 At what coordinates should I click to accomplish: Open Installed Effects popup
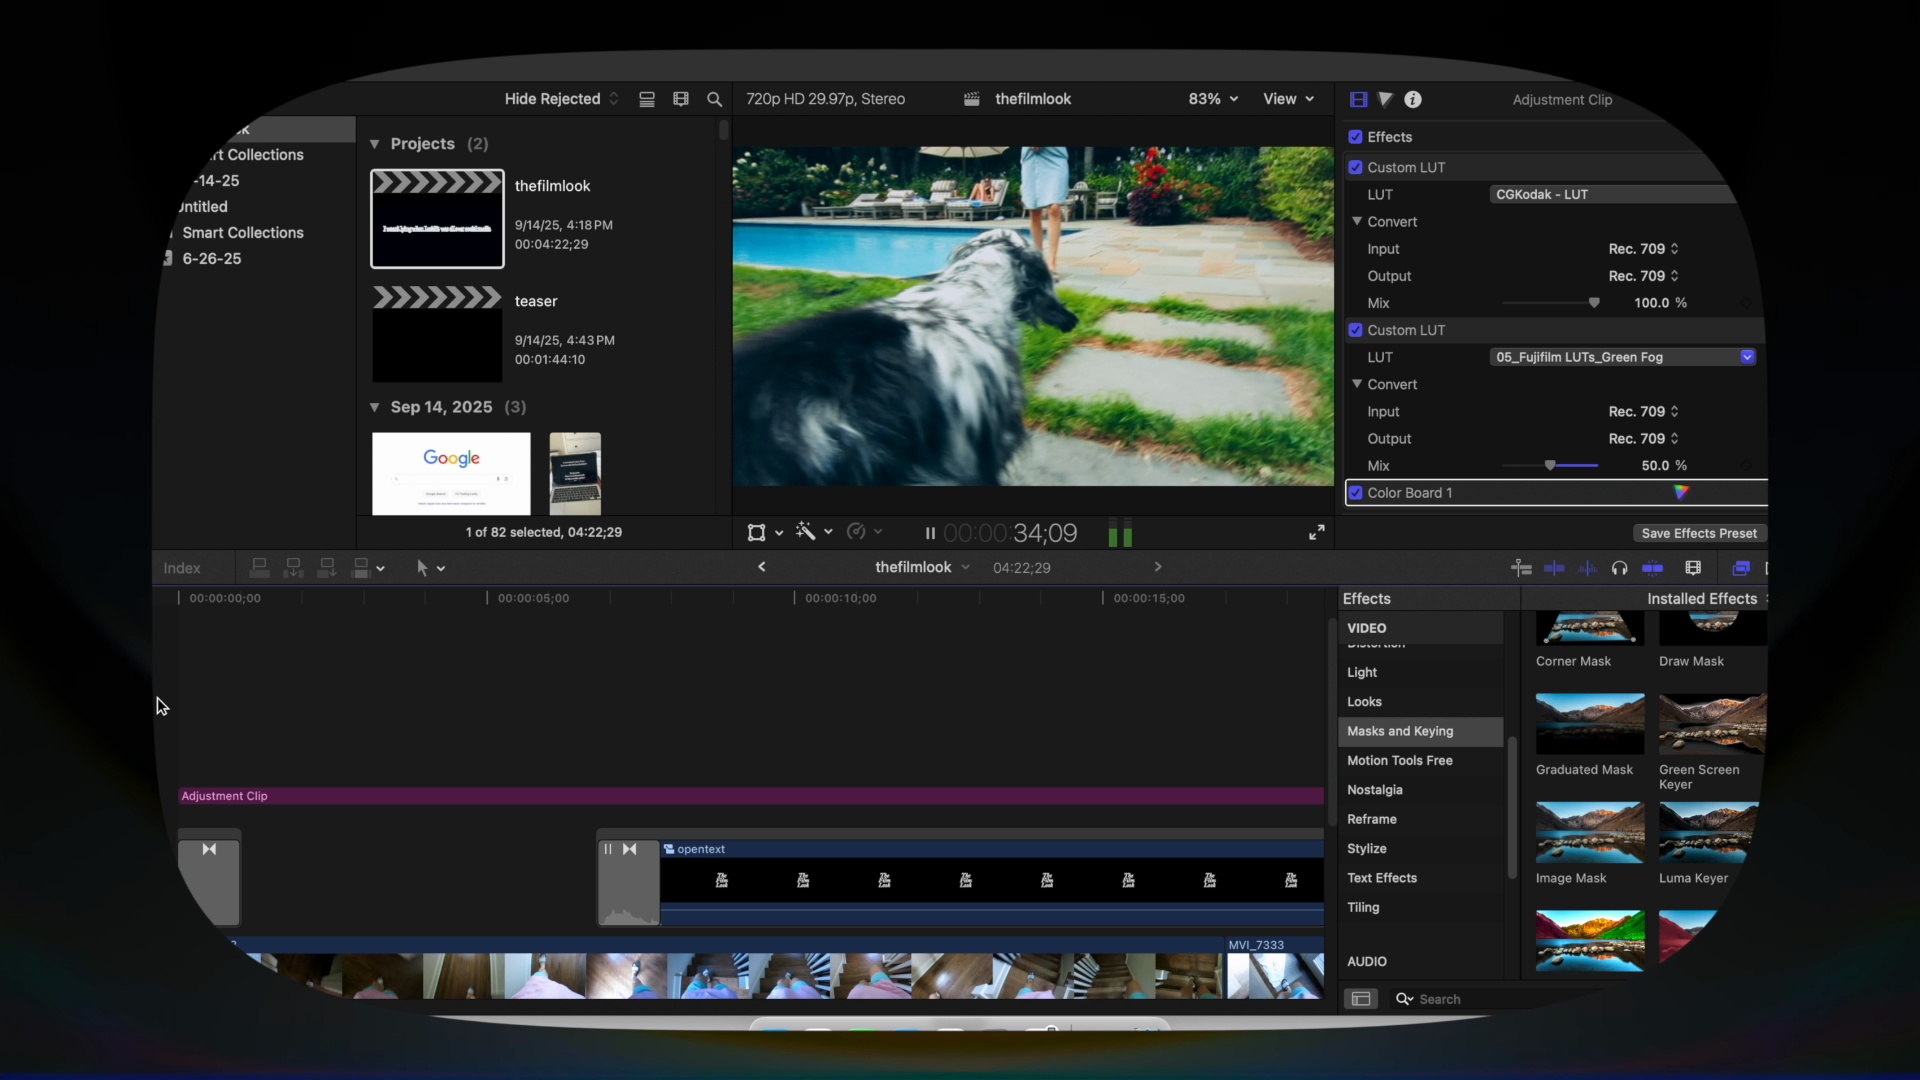point(1705,598)
